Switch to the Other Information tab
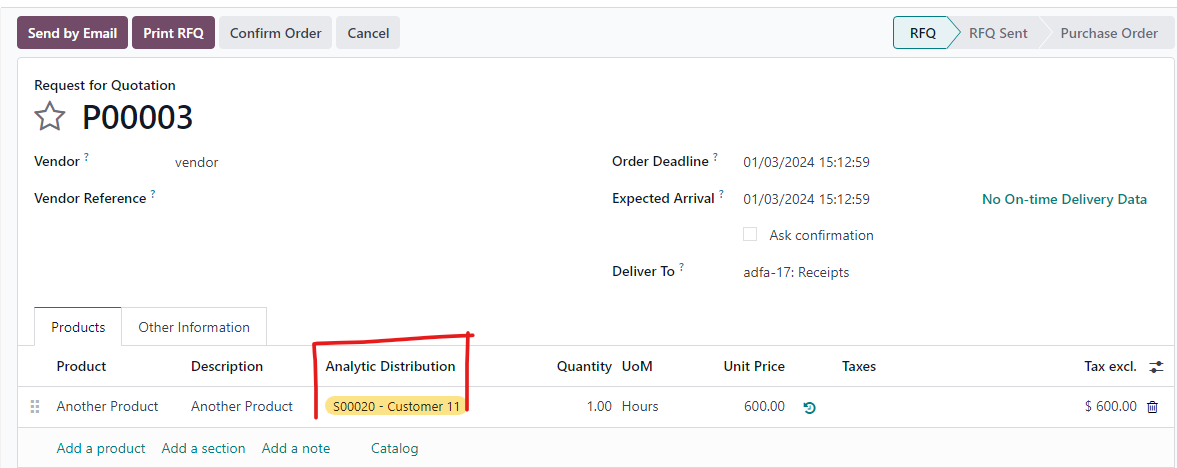1177x468 pixels. (x=194, y=327)
